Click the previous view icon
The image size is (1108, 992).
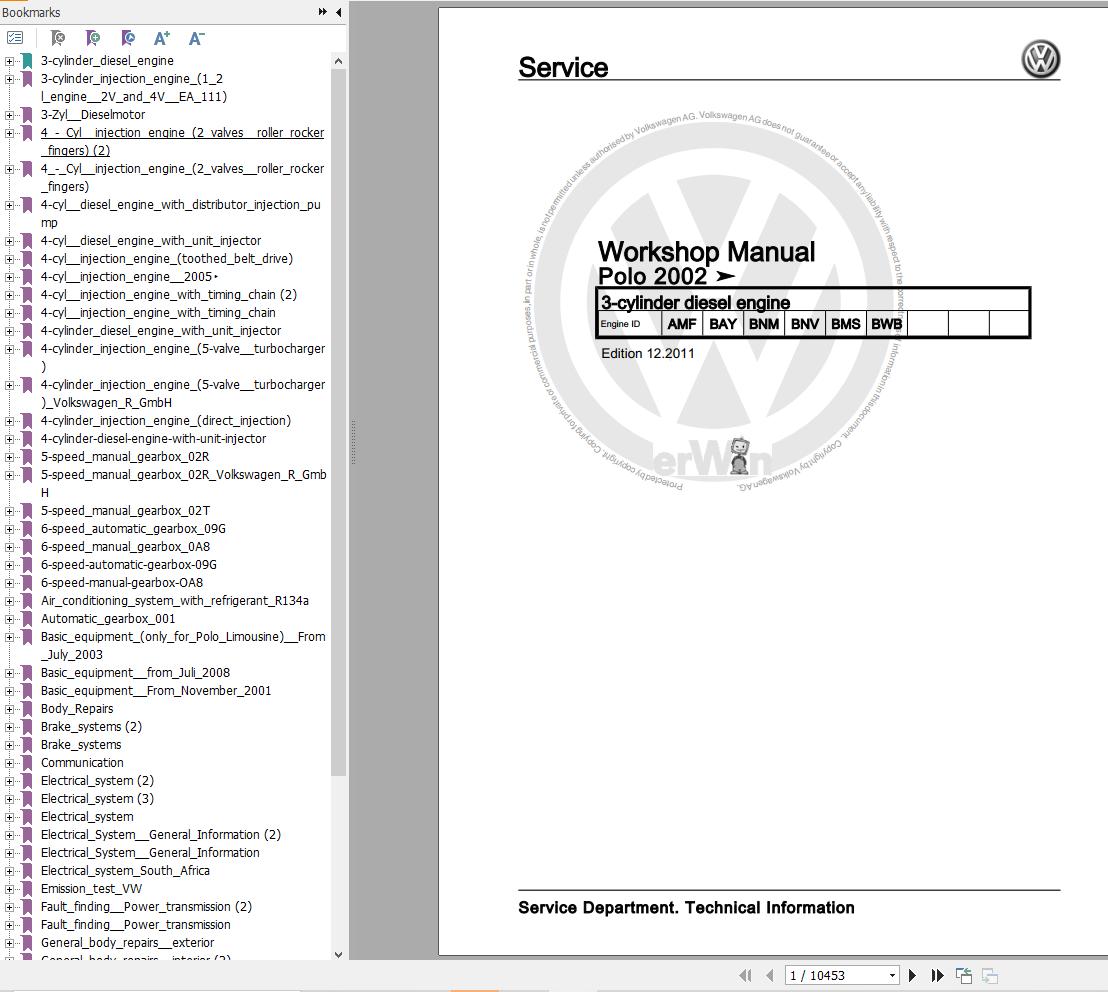click(964, 975)
